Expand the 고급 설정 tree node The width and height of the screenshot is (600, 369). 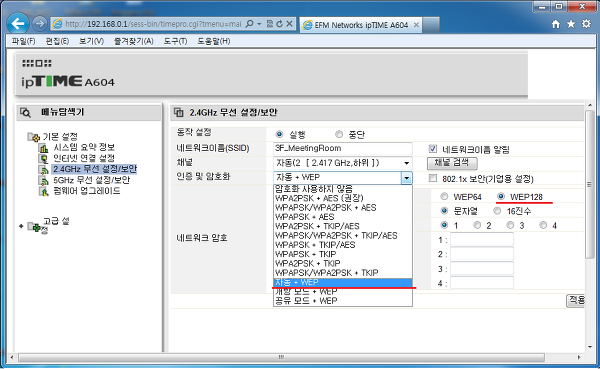(21, 226)
